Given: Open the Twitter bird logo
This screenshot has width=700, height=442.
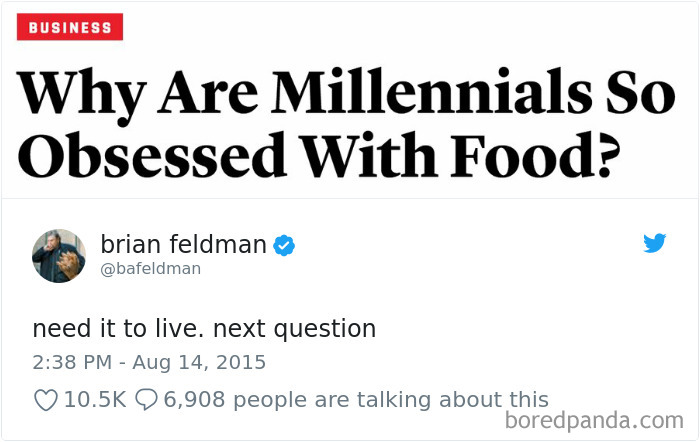Looking at the screenshot, I should 654,243.
